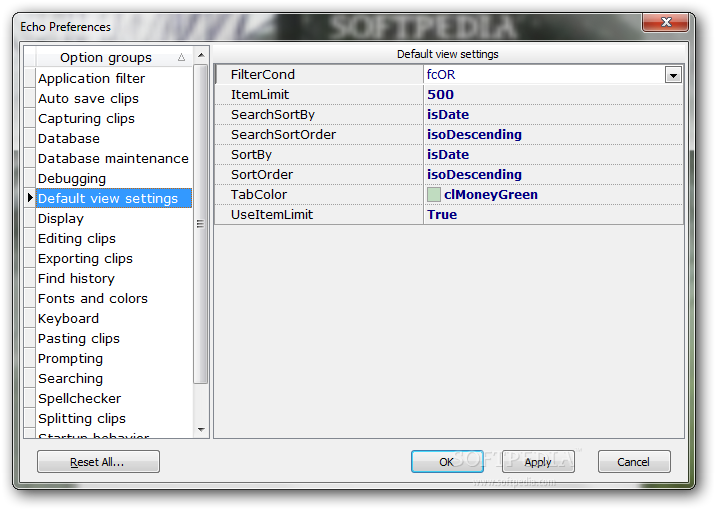Click the Apply button
This screenshot has width=716, height=510.
coord(538,462)
